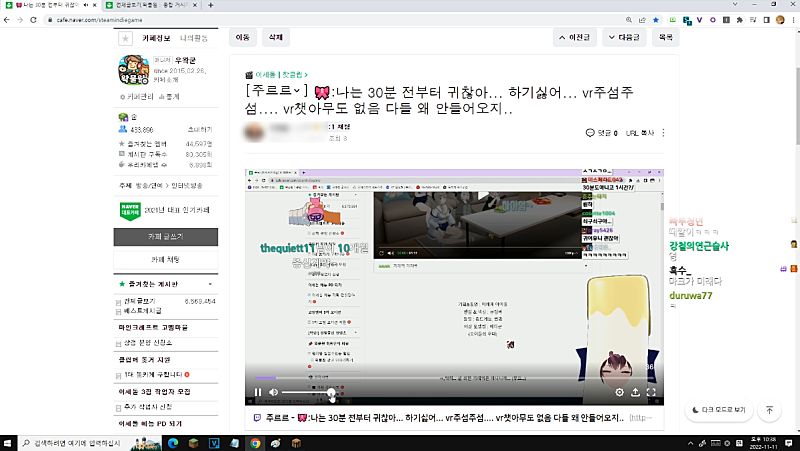Viewport: 800px width, 451px height.
Task: Click the video share icon
Action: click(635, 392)
